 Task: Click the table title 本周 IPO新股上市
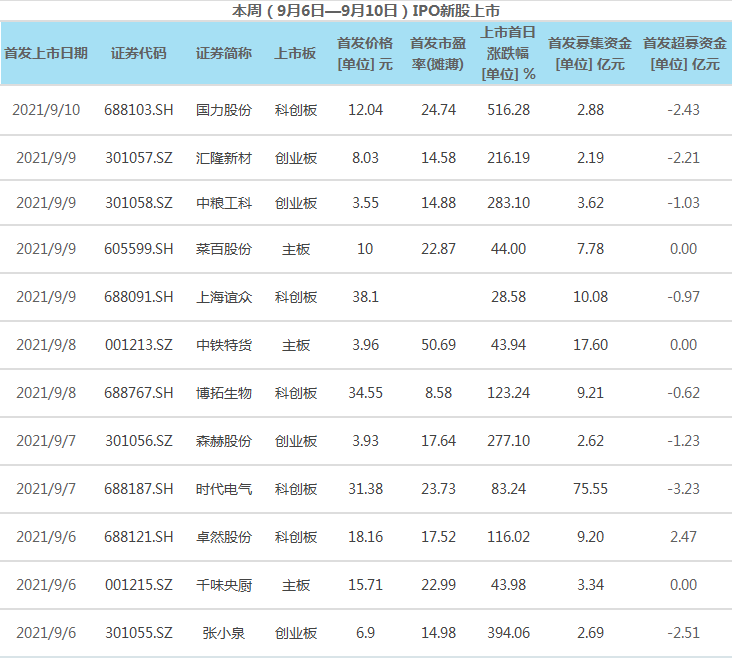click(x=366, y=10)
